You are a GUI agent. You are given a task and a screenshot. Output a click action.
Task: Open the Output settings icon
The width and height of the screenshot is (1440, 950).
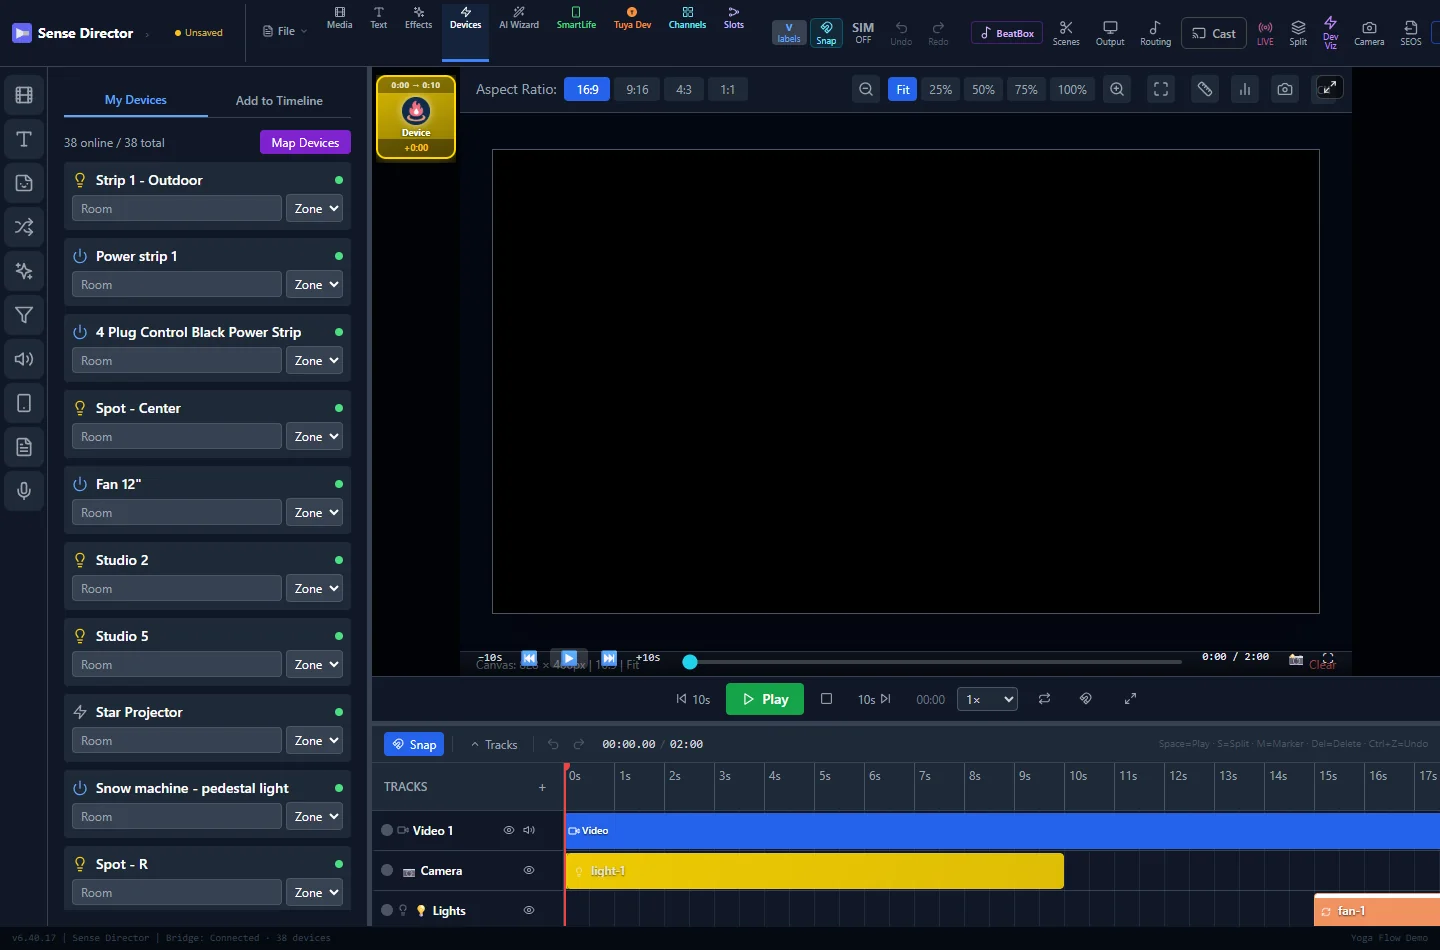pyautogui.click(x=1110, y=33)
